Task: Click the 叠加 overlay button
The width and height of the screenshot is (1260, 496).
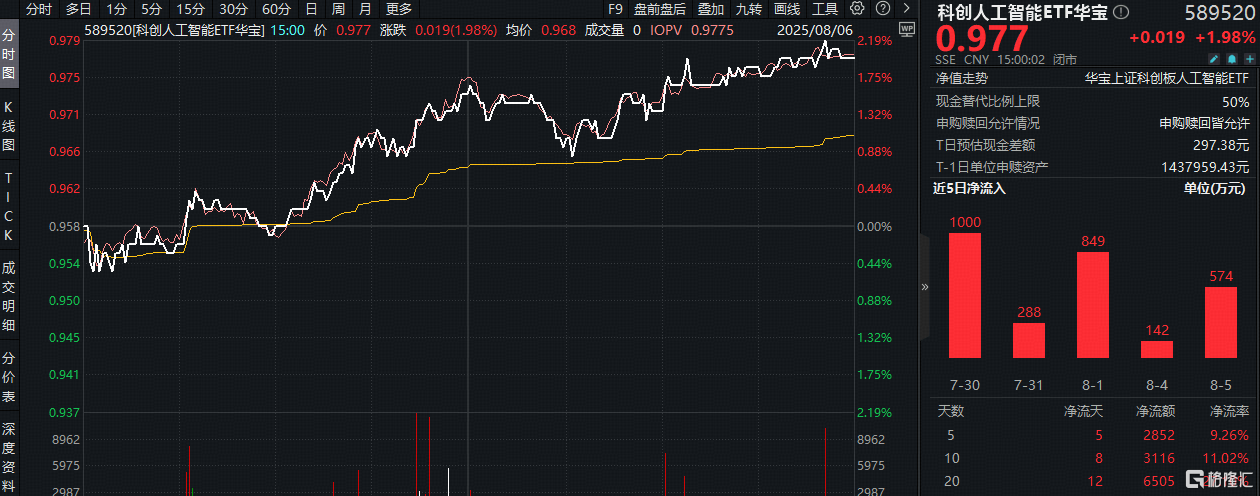Action: [x=711, y=9]
